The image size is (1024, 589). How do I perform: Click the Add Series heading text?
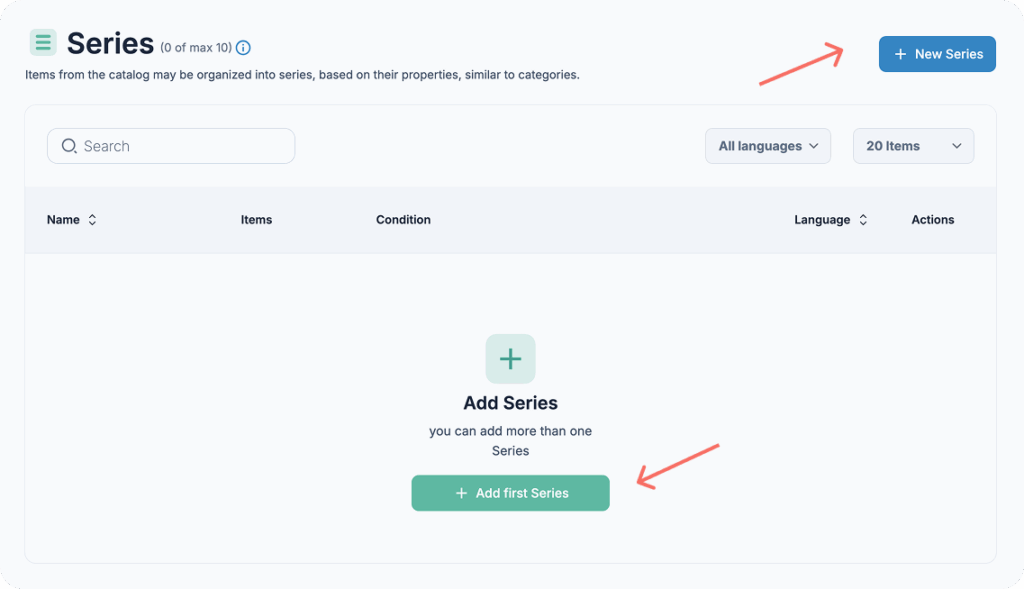510,403
